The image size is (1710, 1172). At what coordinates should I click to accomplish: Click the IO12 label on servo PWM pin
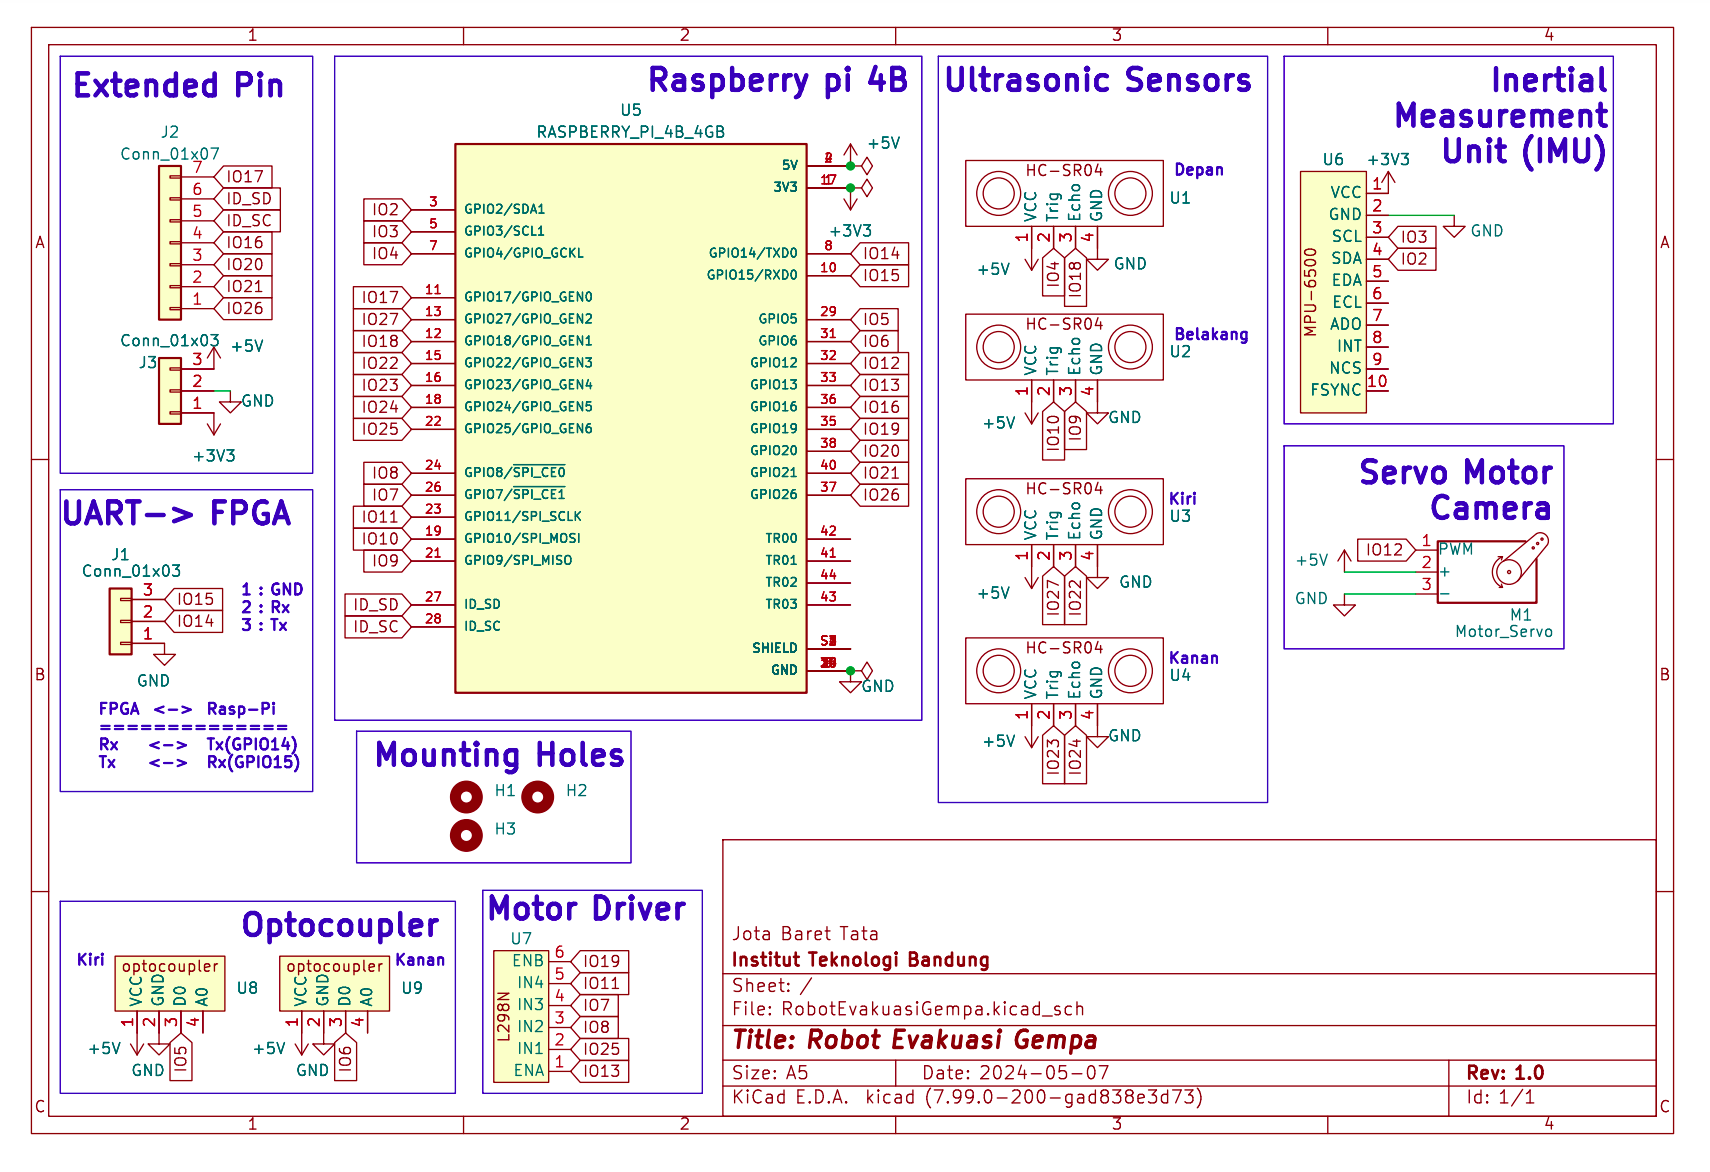(x=1385, y=550)
